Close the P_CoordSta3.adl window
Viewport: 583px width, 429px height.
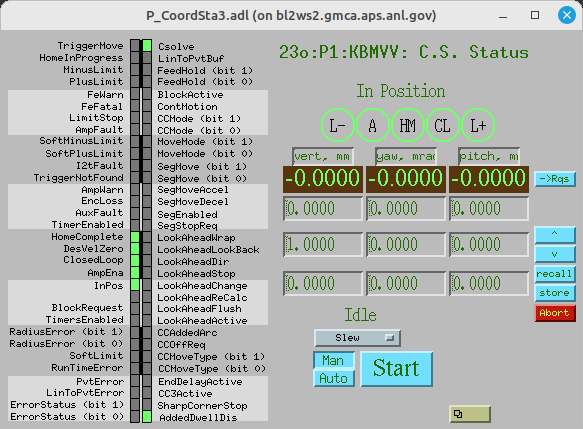(x=567, y=15)
